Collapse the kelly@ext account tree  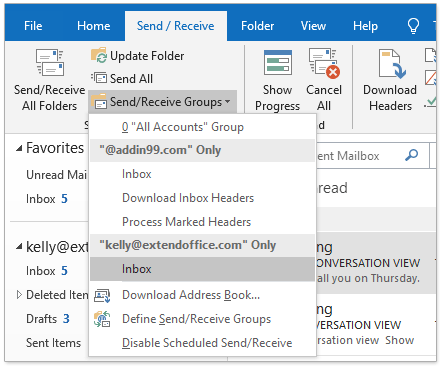(x=19, y=247)
